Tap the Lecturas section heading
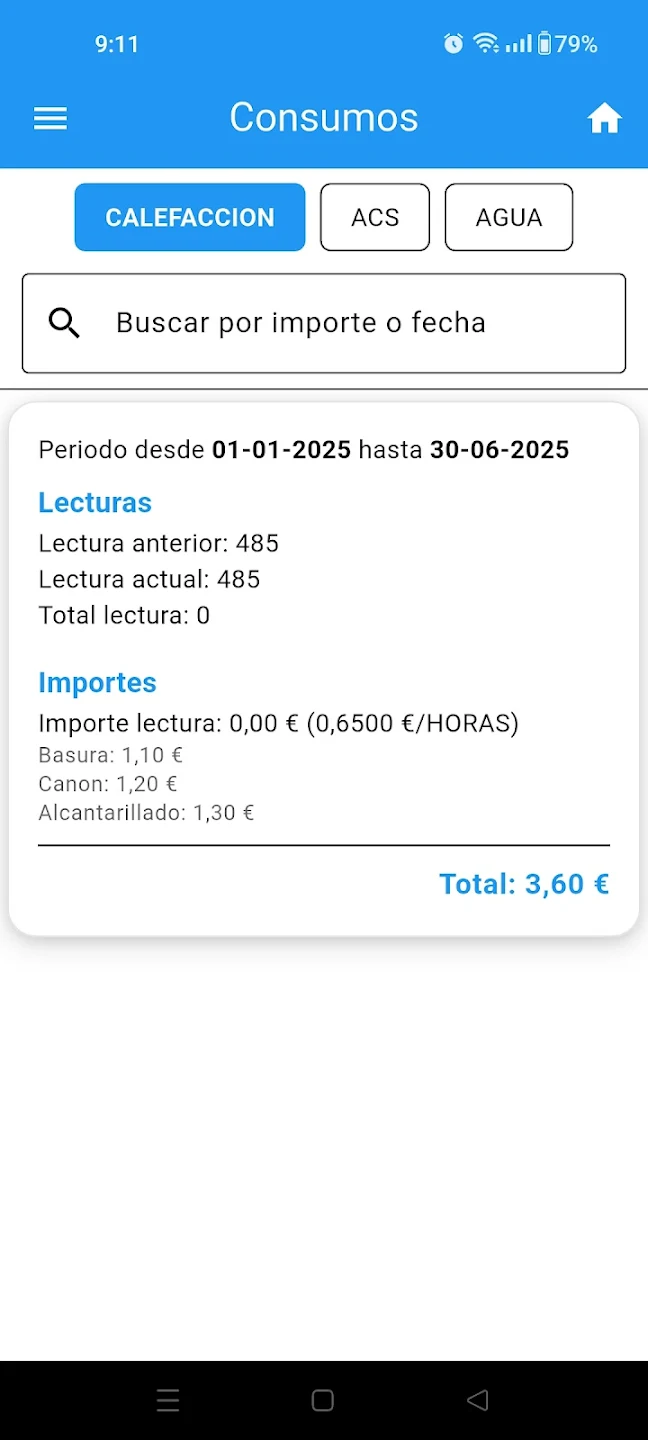Image resolution: width=648 pixels, height=1440 pixels. pyautogui.click(x=95, y=503)
